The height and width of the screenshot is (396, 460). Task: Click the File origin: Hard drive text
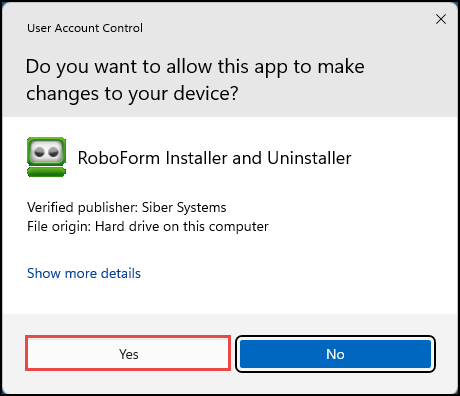pos(148,227)
